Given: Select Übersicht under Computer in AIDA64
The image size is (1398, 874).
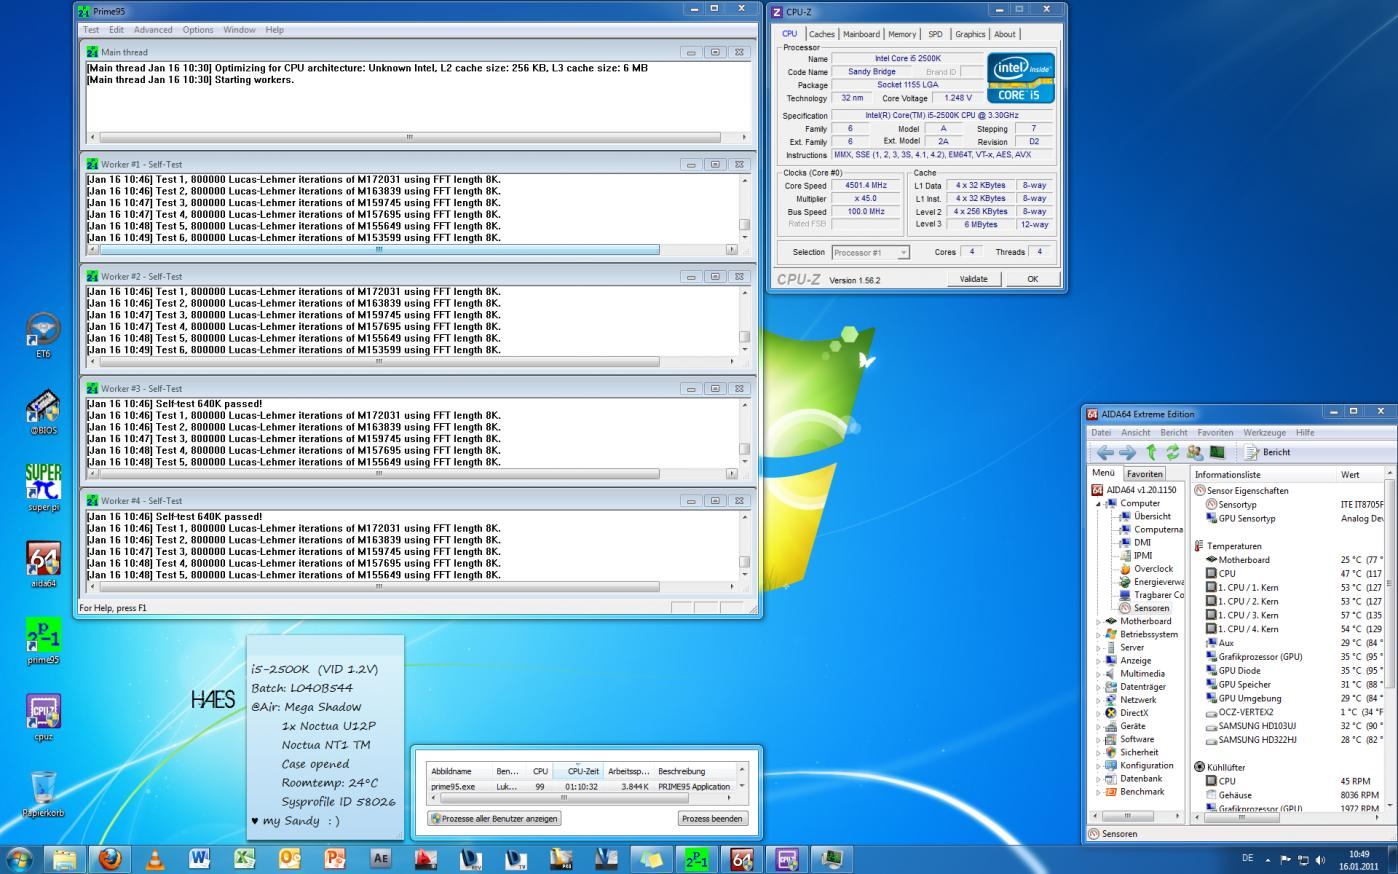Looking at the screenshot, I should pos(1152,517).
